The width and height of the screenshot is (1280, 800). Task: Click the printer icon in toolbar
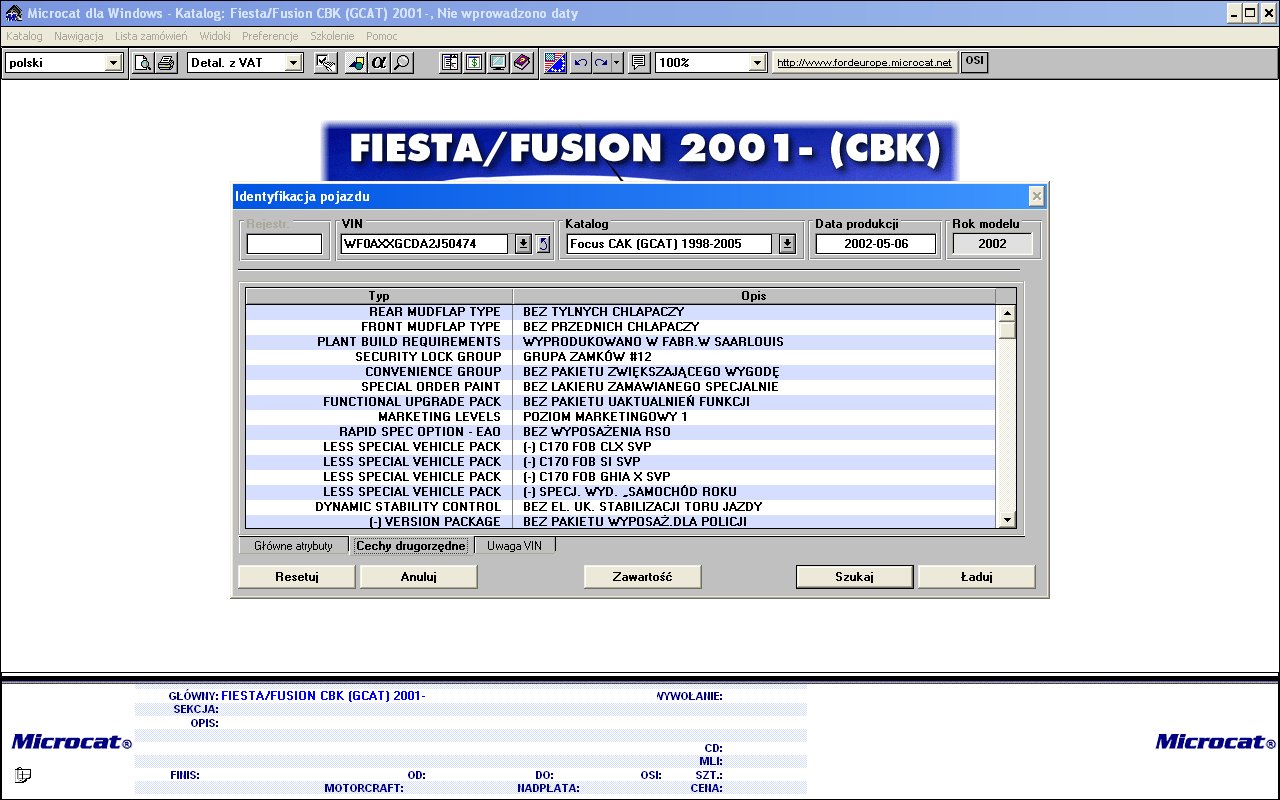(x=166, y=63)
